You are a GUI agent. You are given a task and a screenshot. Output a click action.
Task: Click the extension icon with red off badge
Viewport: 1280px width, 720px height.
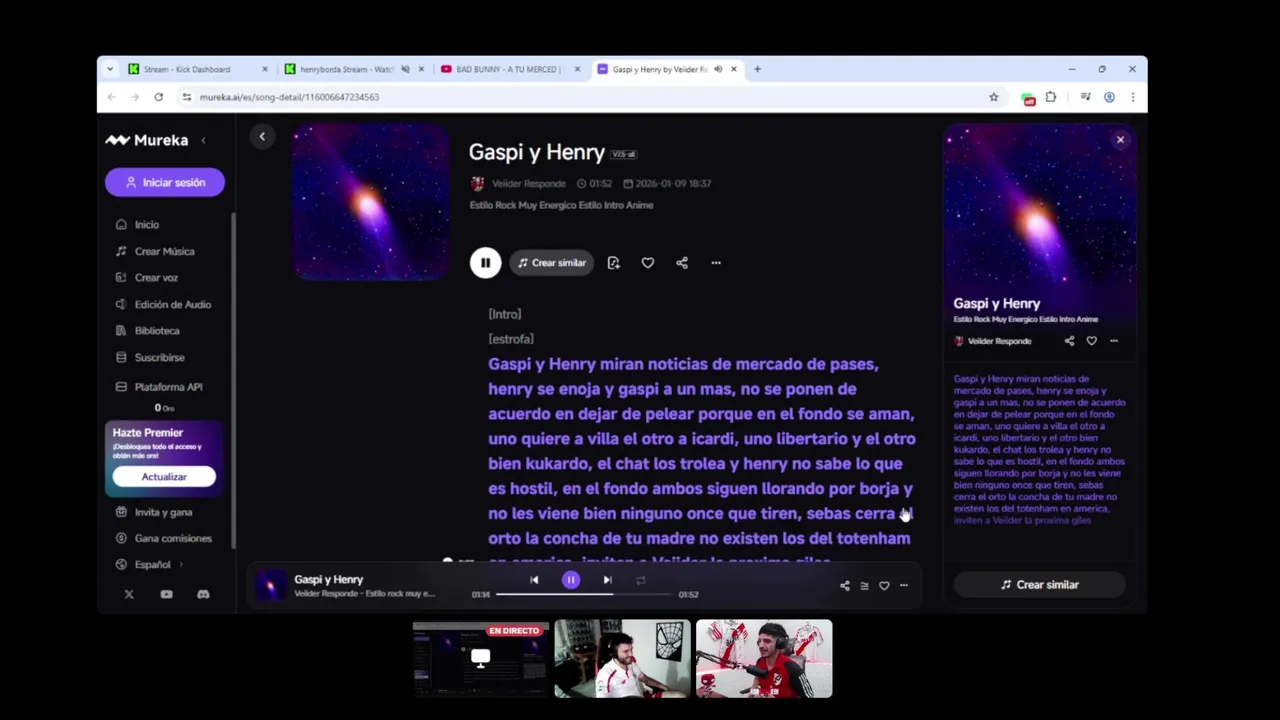tap(1028, 98)
